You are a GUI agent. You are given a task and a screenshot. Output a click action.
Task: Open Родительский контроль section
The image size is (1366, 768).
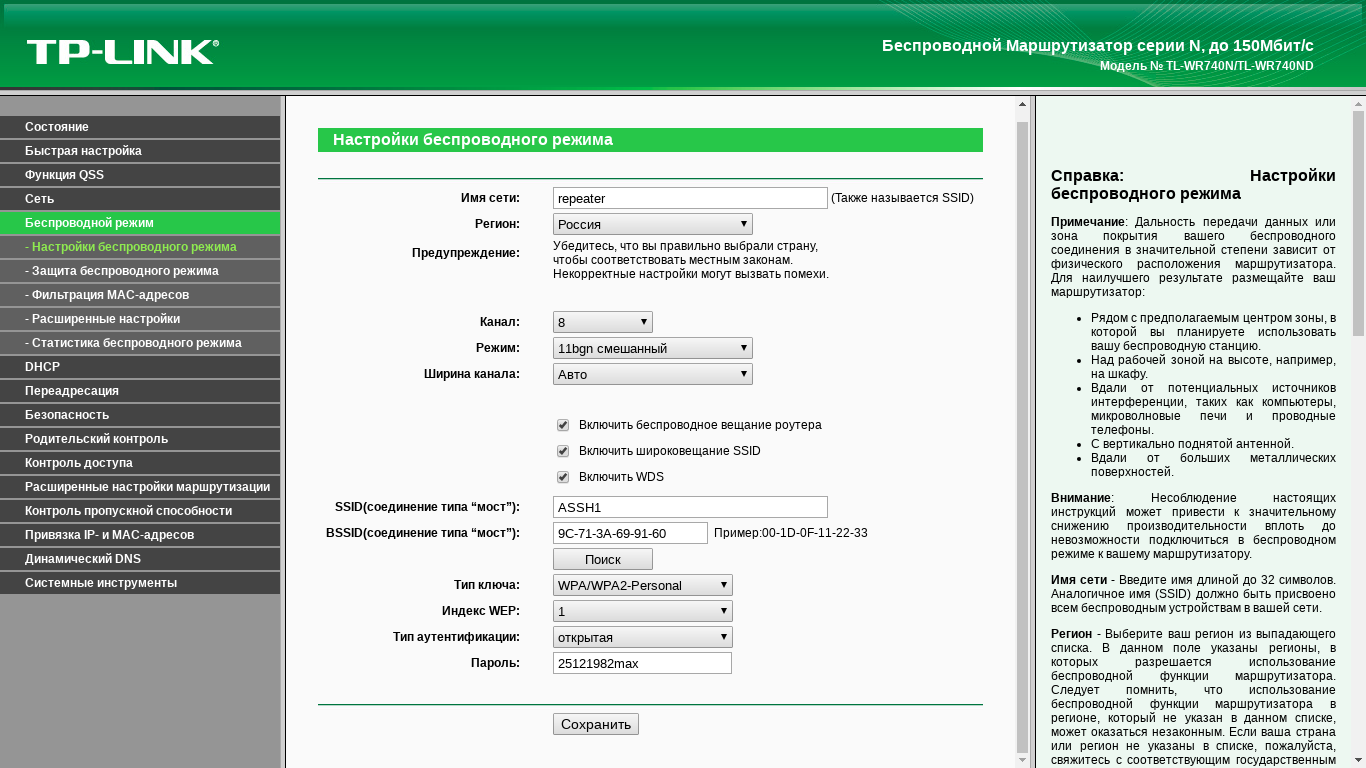click(x=140, y=439)
